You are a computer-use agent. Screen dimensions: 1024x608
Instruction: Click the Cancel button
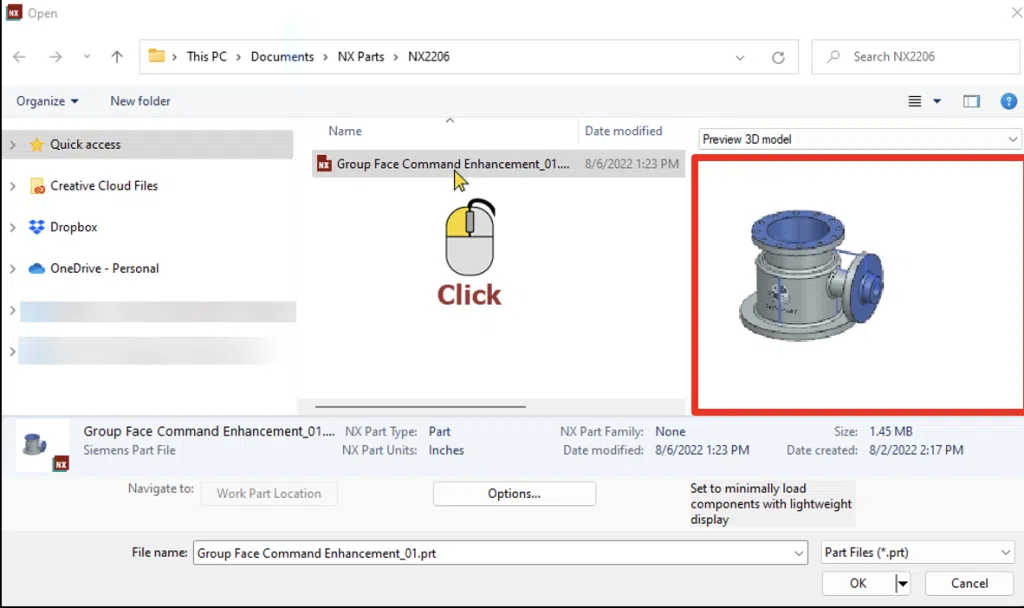[x=969, y=583]
